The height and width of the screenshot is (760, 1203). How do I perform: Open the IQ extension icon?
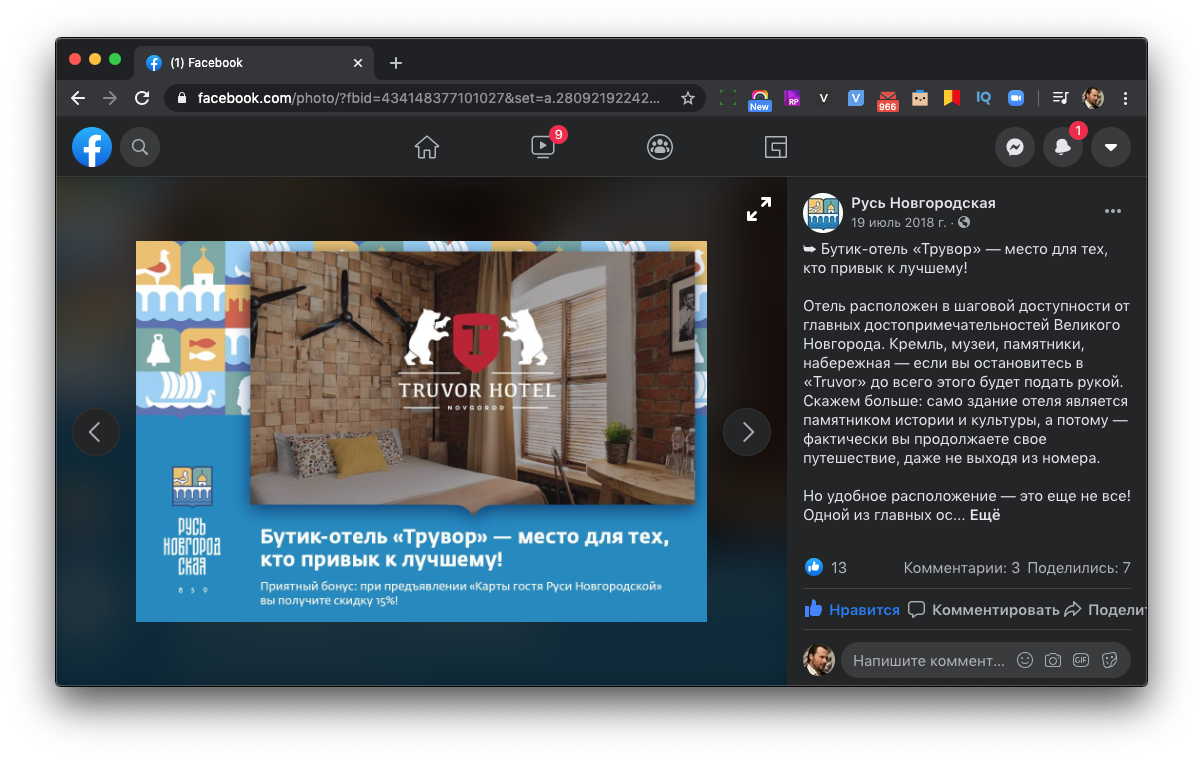[984, 98]
